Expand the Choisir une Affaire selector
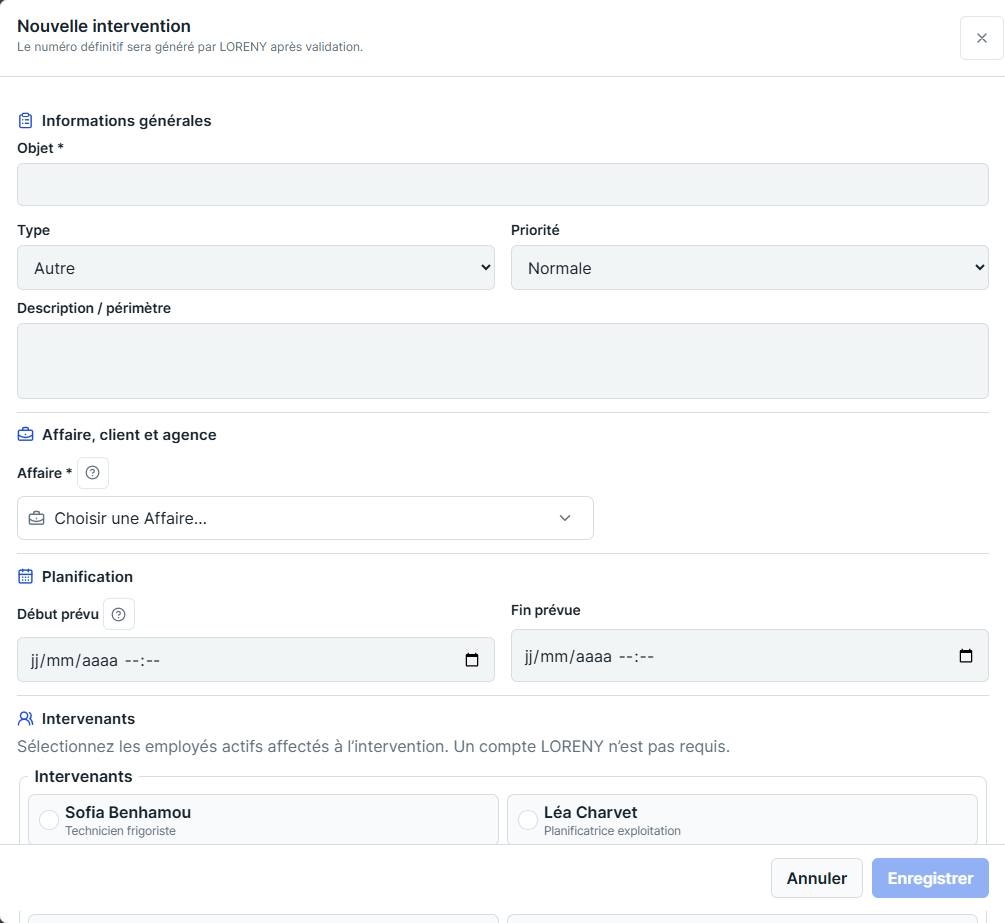Viewport: 1005px width, 923px height. click(x=305, y=518)
